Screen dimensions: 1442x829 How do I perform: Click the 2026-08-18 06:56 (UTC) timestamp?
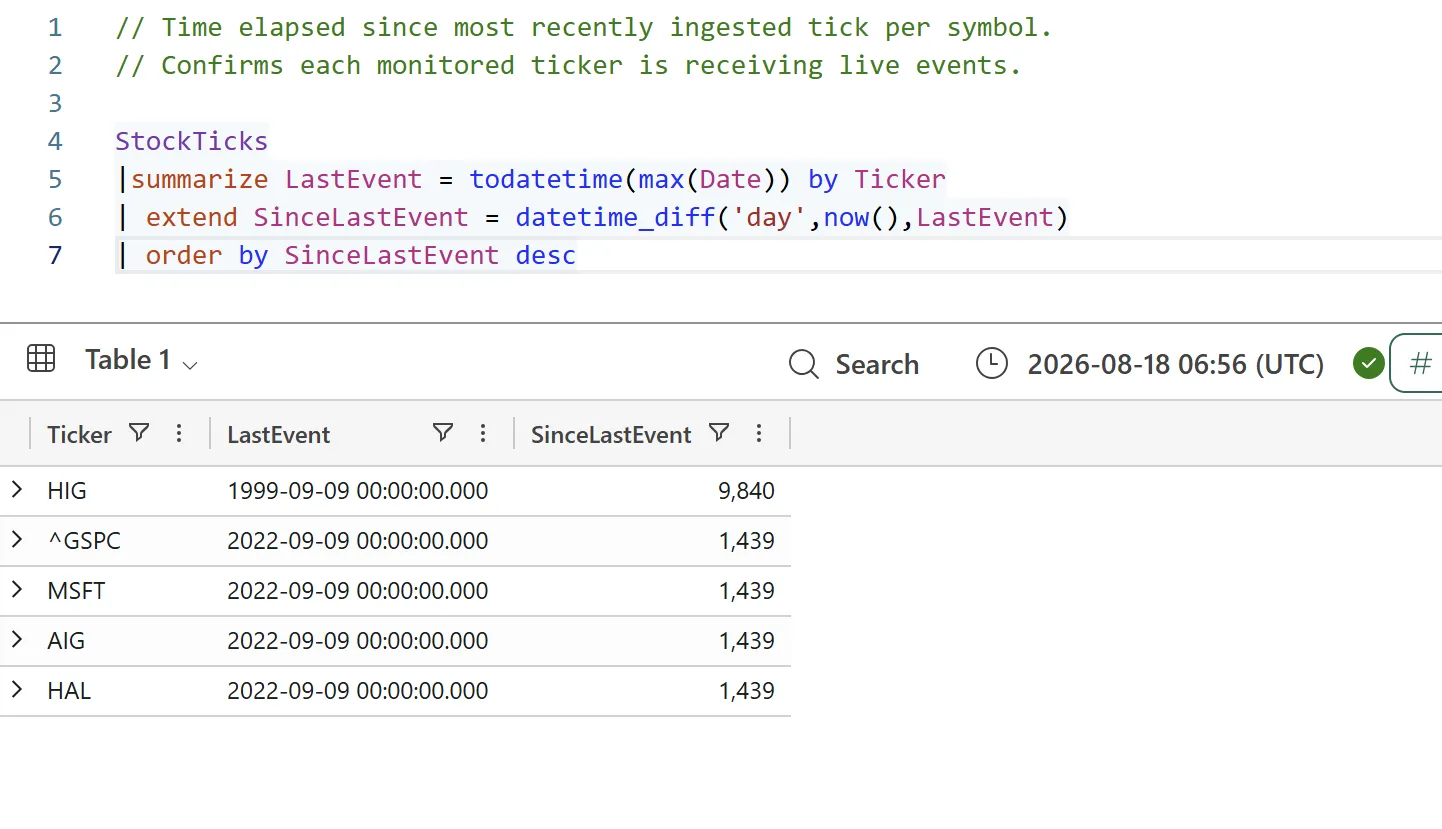coord(1176,364)
